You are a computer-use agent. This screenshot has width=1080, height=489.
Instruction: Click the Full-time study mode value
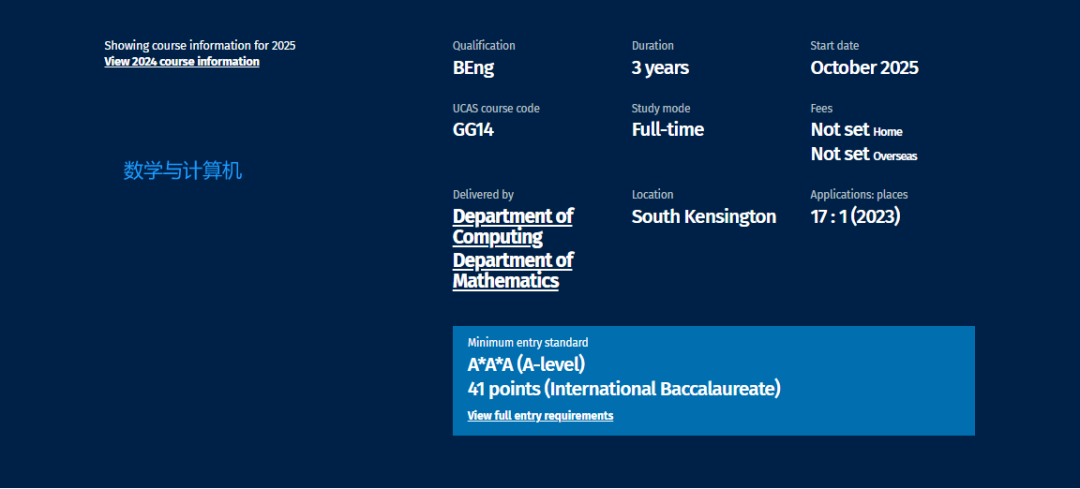point(667,130)
